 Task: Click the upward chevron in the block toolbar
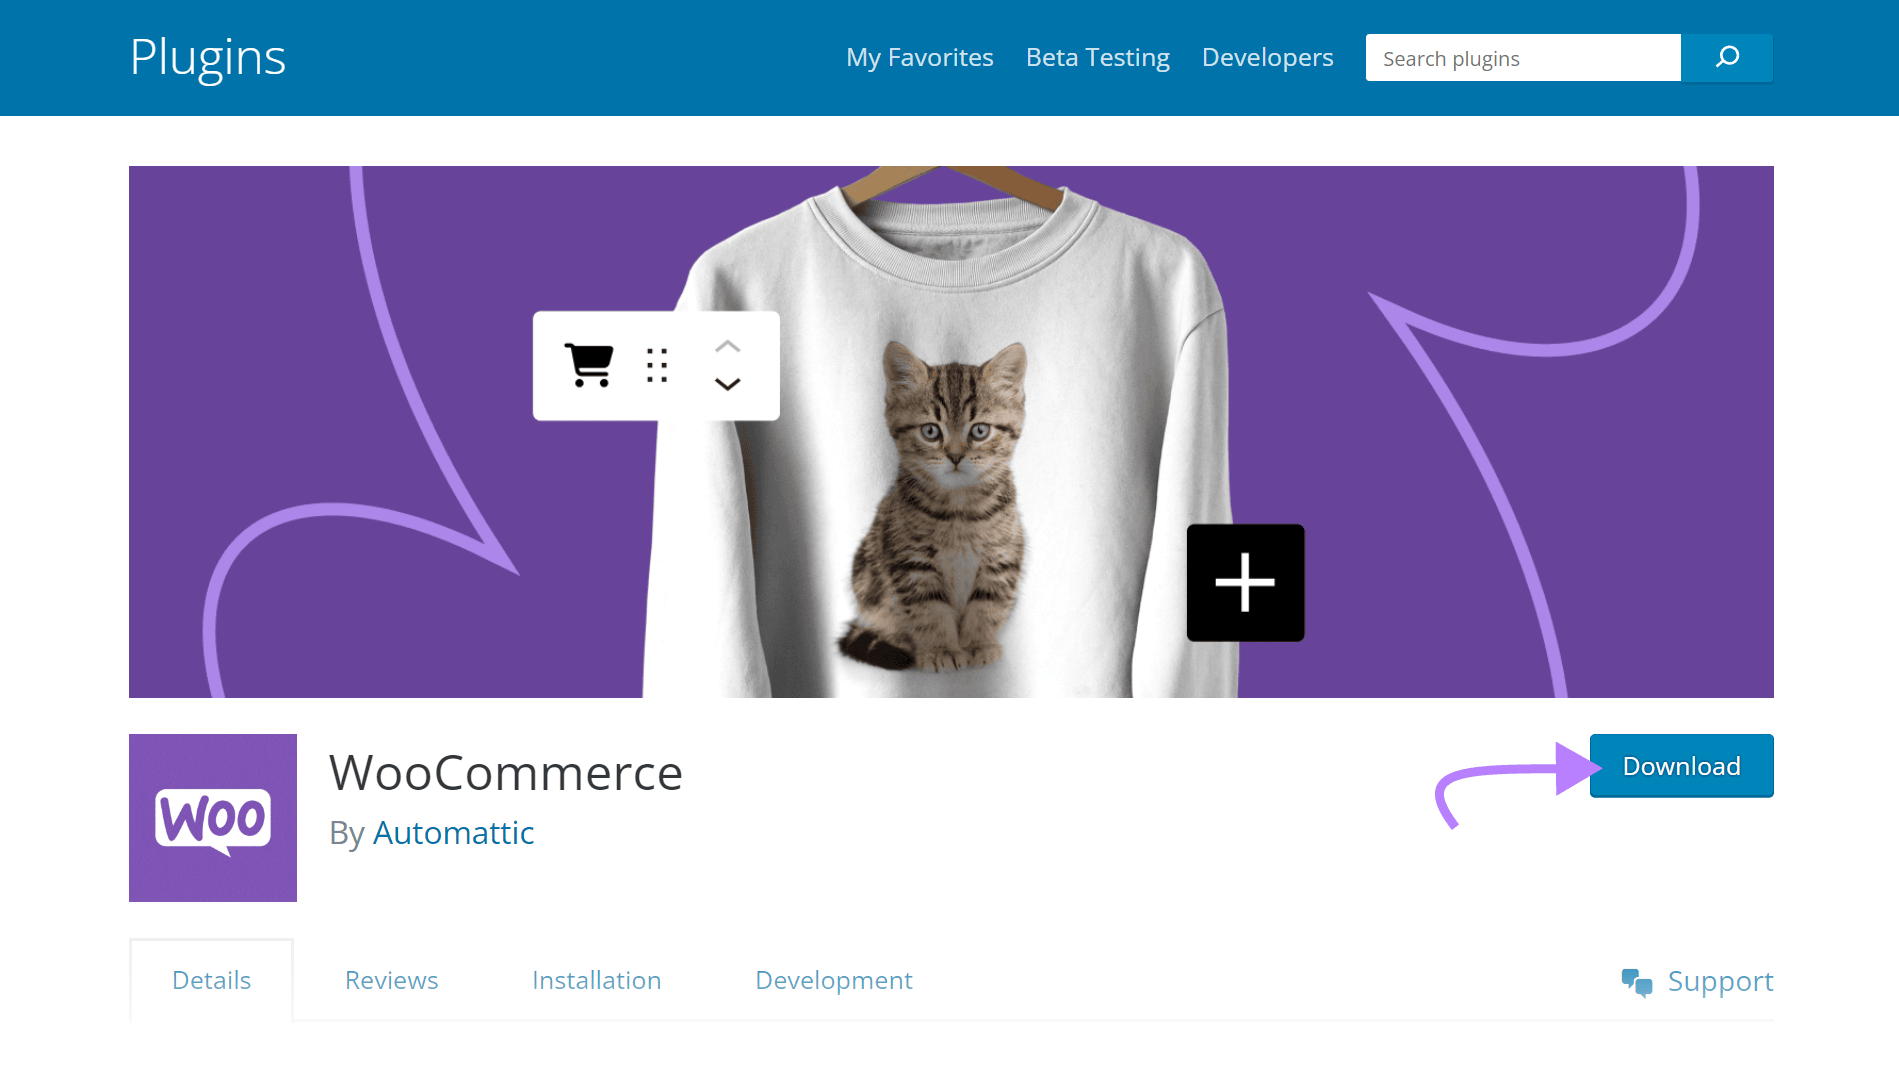point(728,347)
